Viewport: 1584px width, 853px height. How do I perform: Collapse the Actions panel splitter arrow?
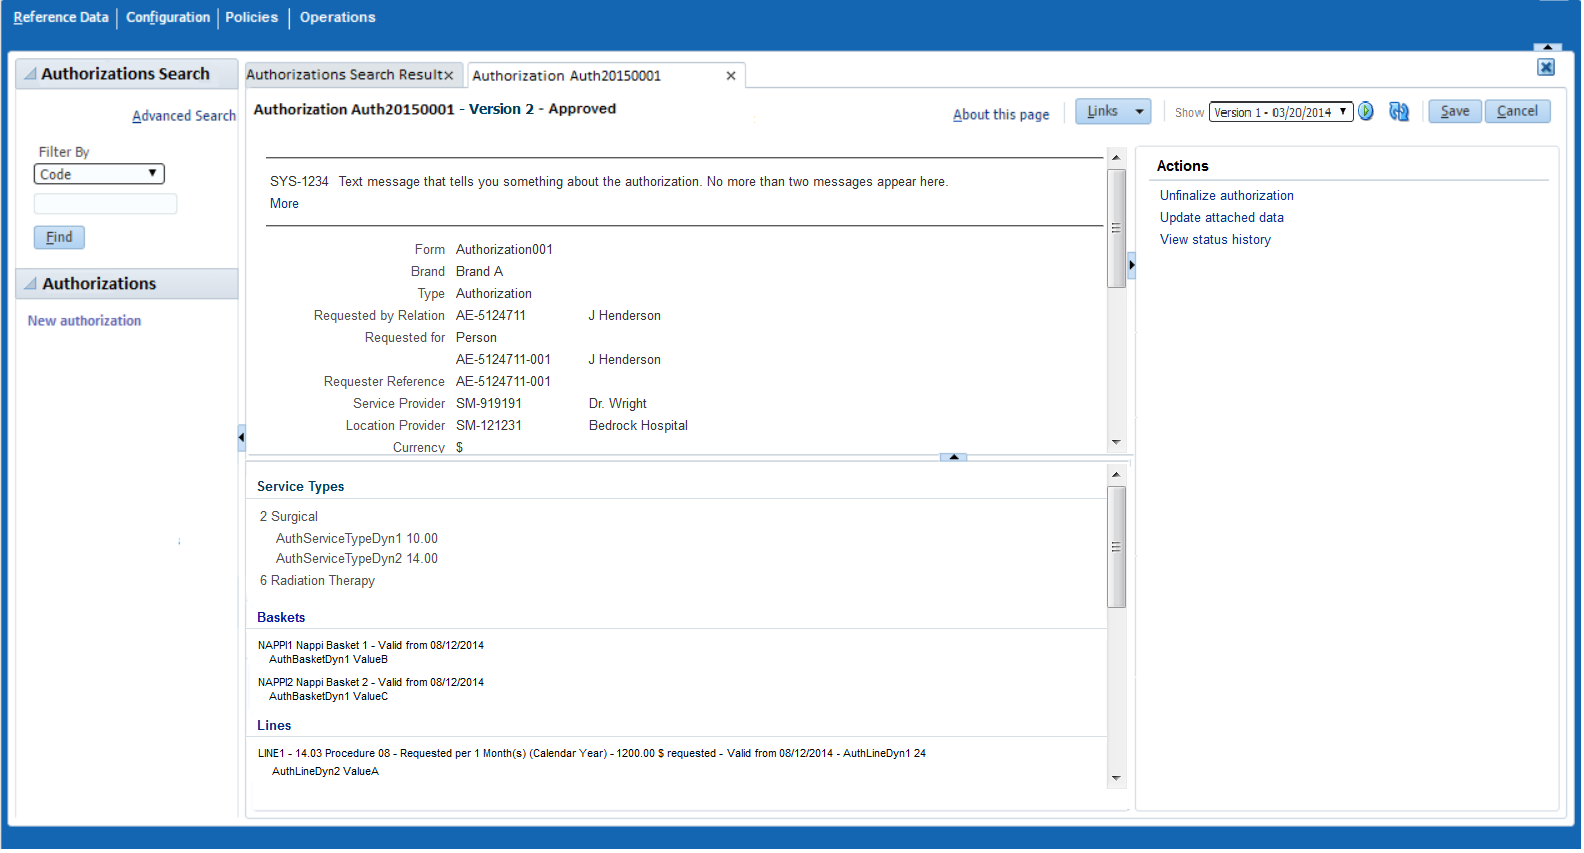pyautogui.click(x=1131, y=265)
